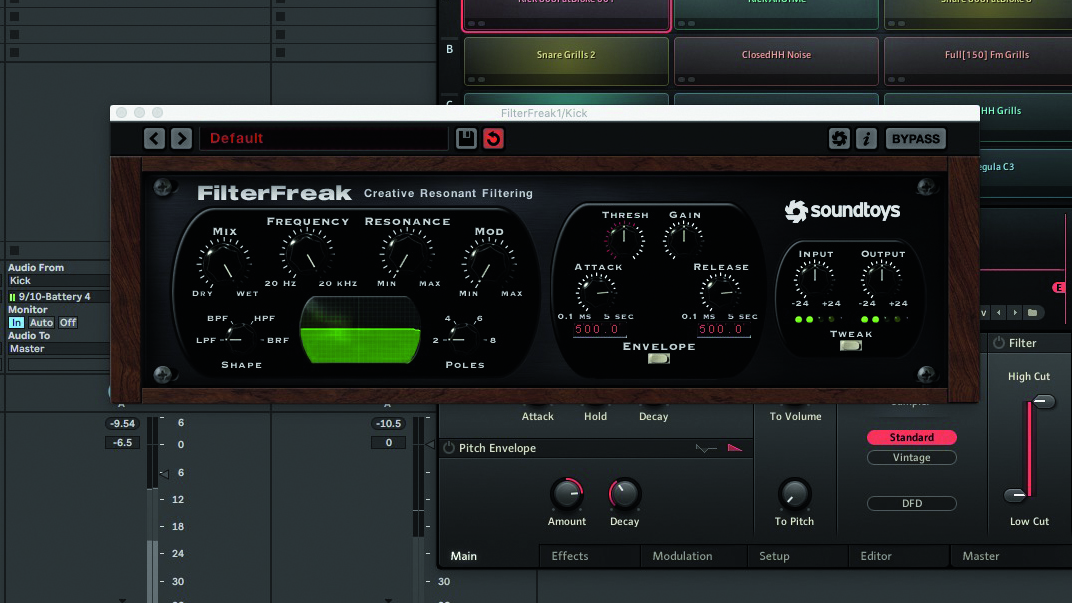Viewport: 1072px width, 603px height.
Task: Set Monitor to Off
Action: click(68, 323)
